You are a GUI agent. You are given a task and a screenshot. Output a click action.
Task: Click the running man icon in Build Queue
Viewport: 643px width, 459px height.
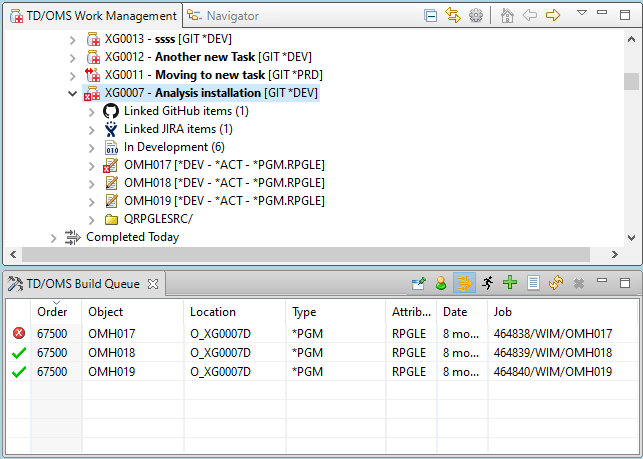487,283
